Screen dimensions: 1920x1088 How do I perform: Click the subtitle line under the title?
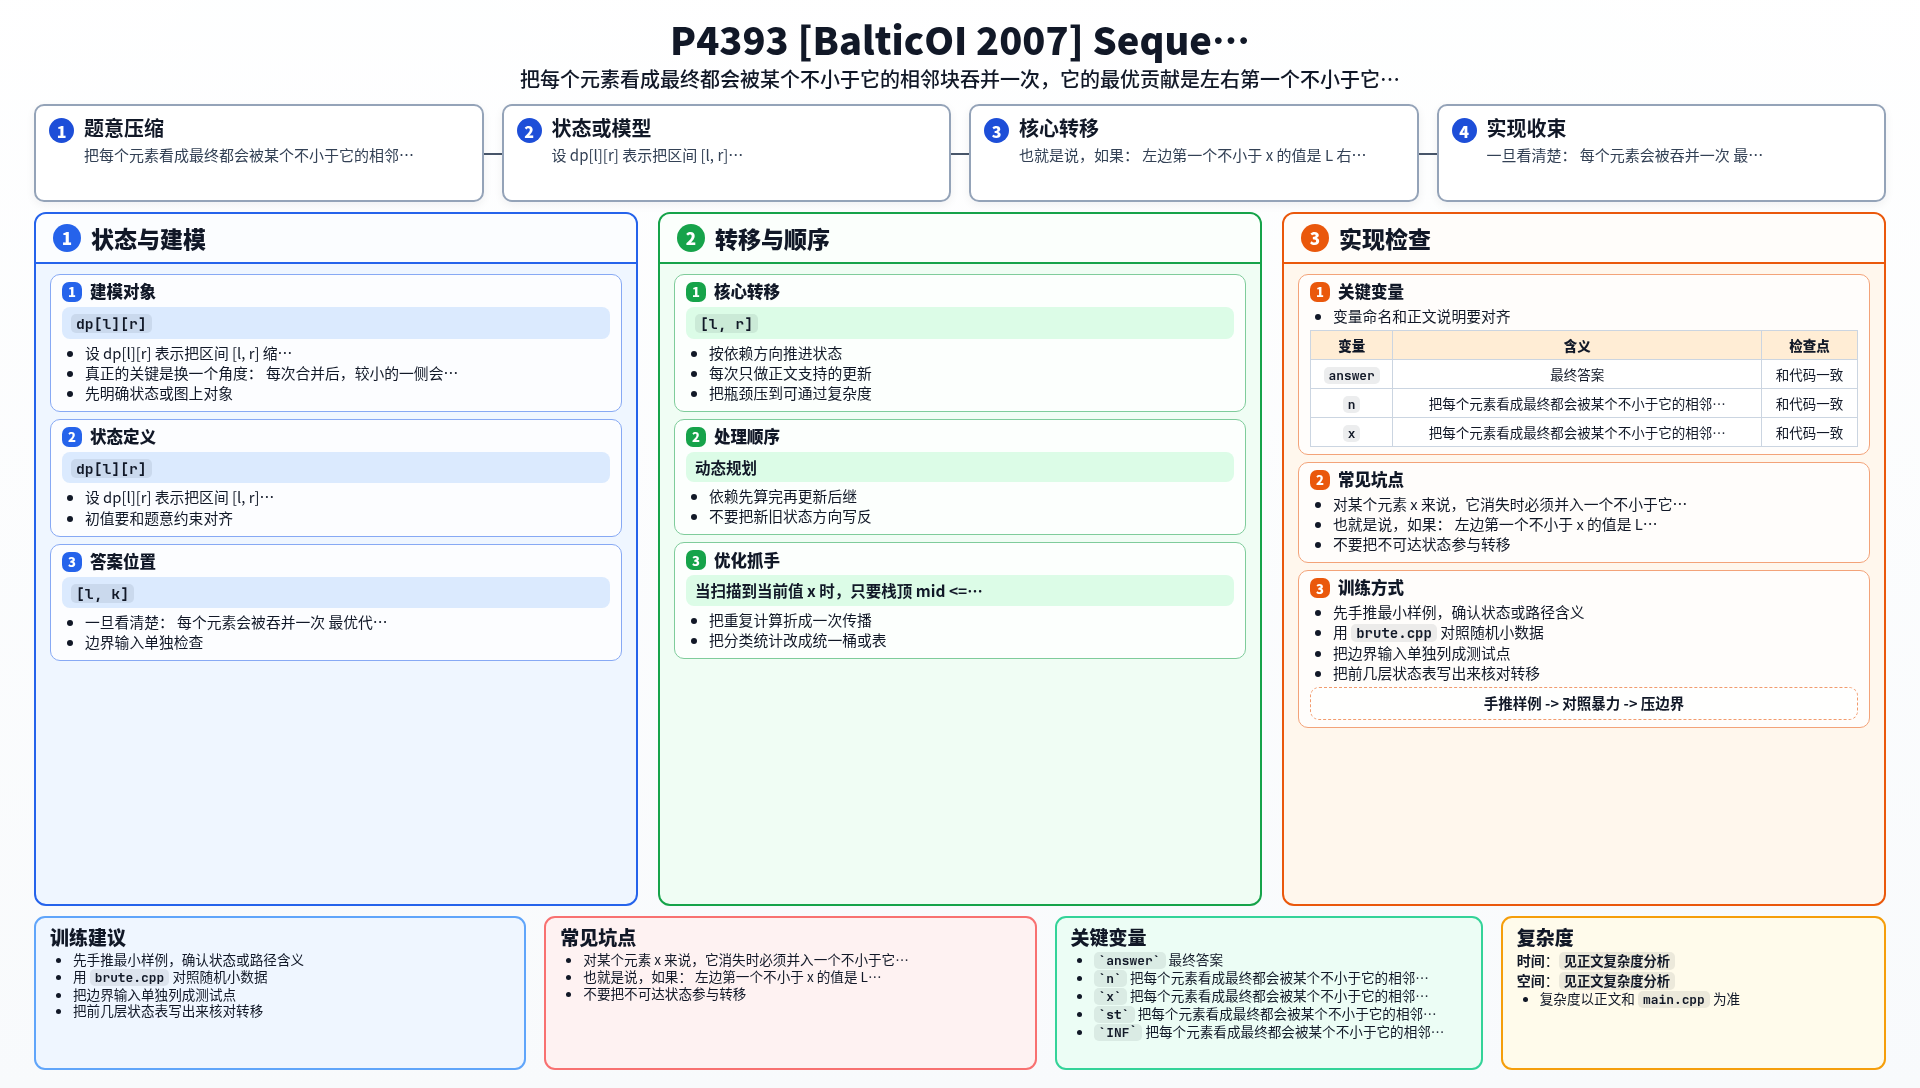pyautogui.click(x=959, y=79)
